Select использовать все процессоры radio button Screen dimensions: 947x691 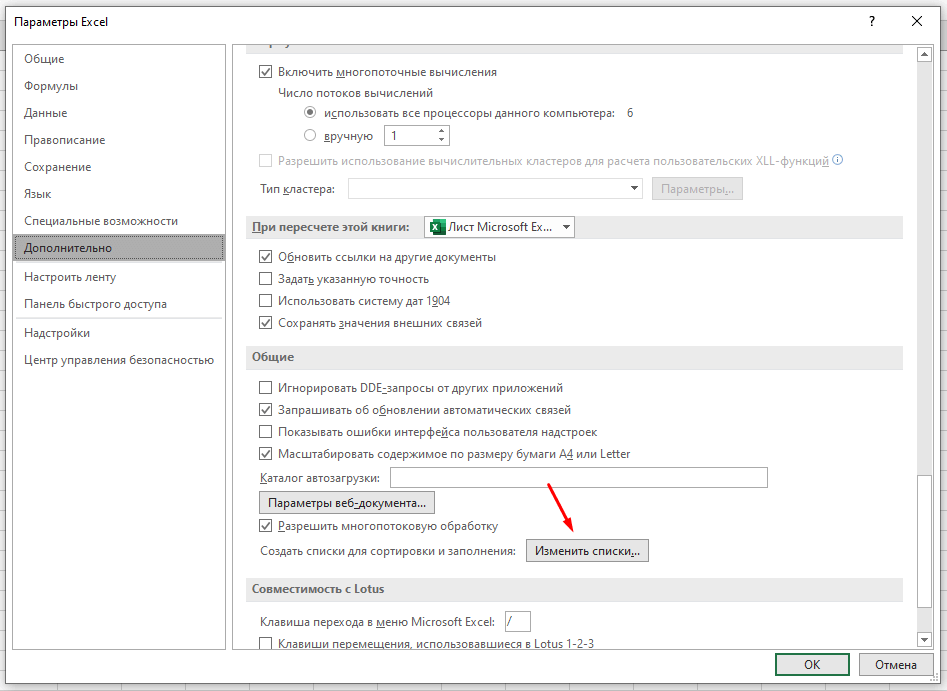point(310,112)
